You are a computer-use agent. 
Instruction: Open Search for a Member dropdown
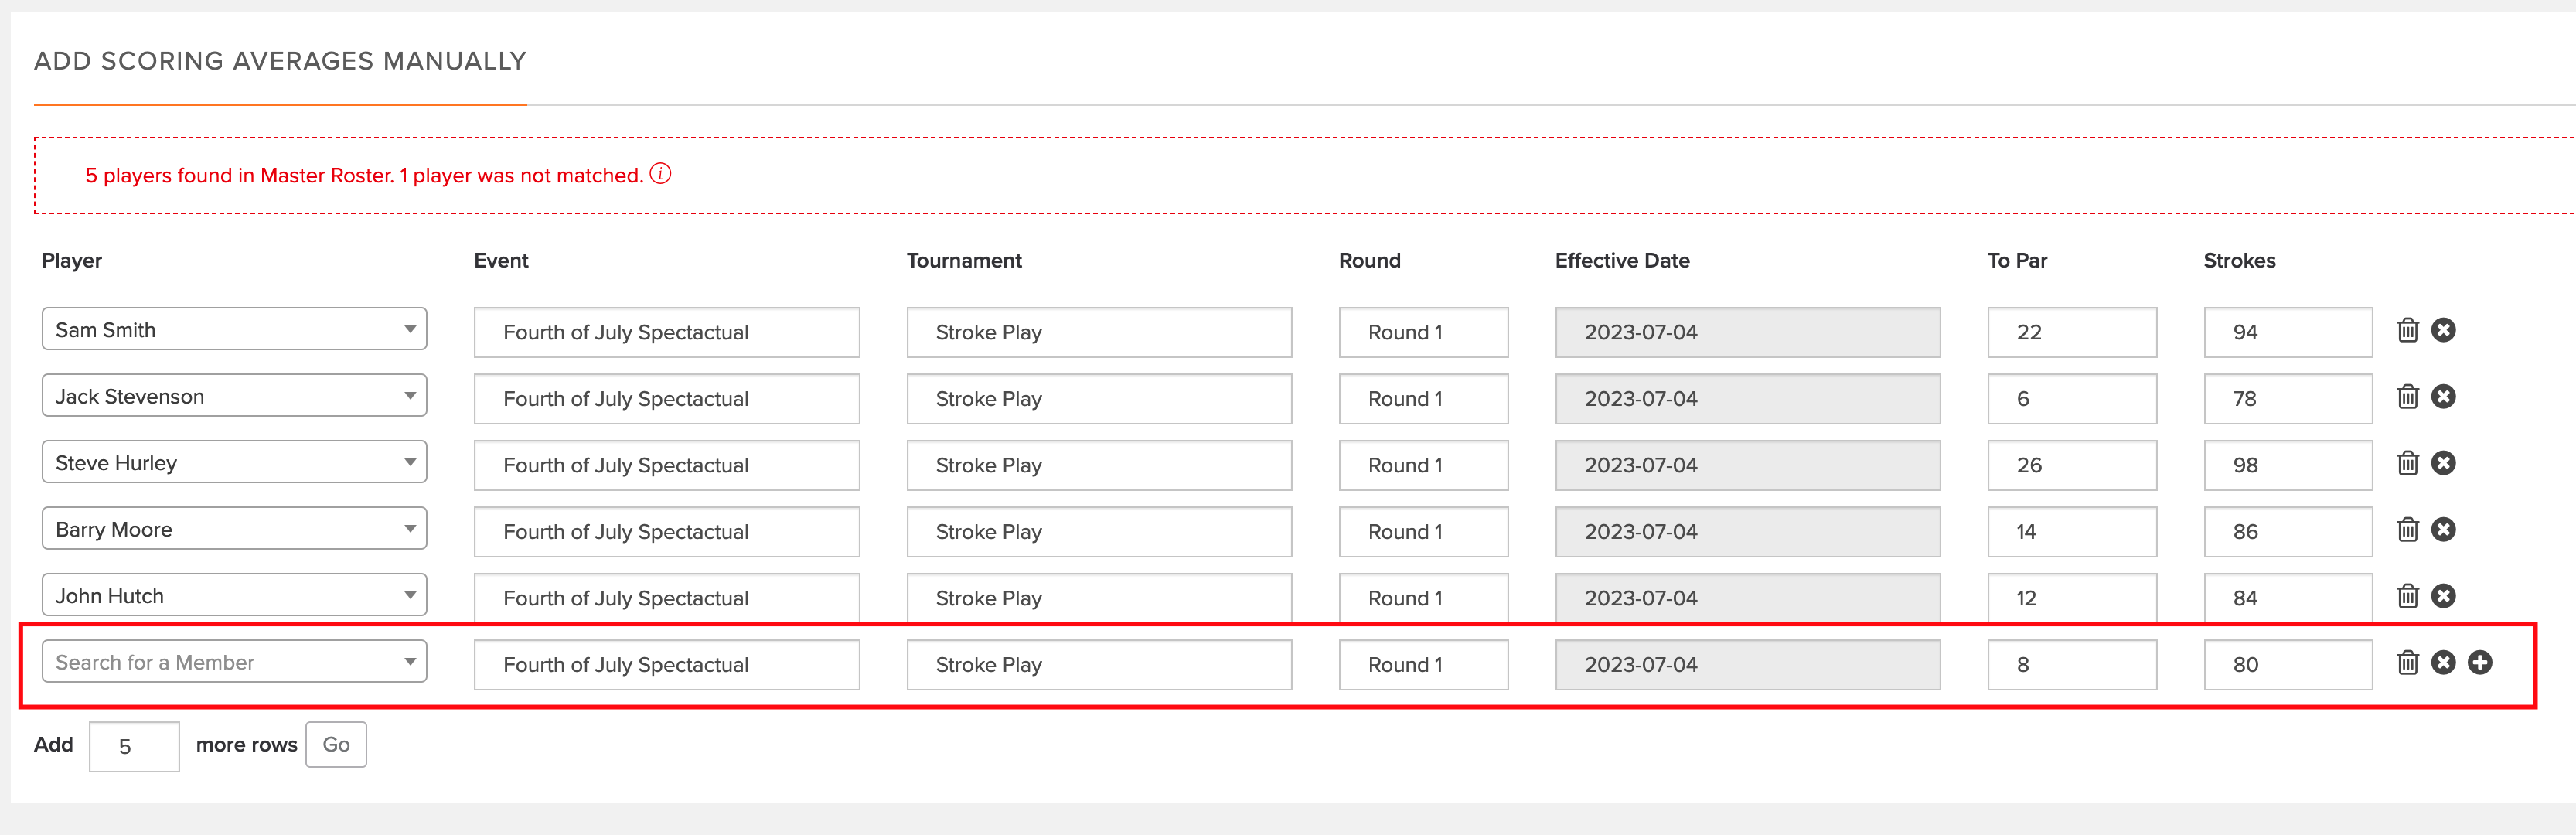pos(234,662)
